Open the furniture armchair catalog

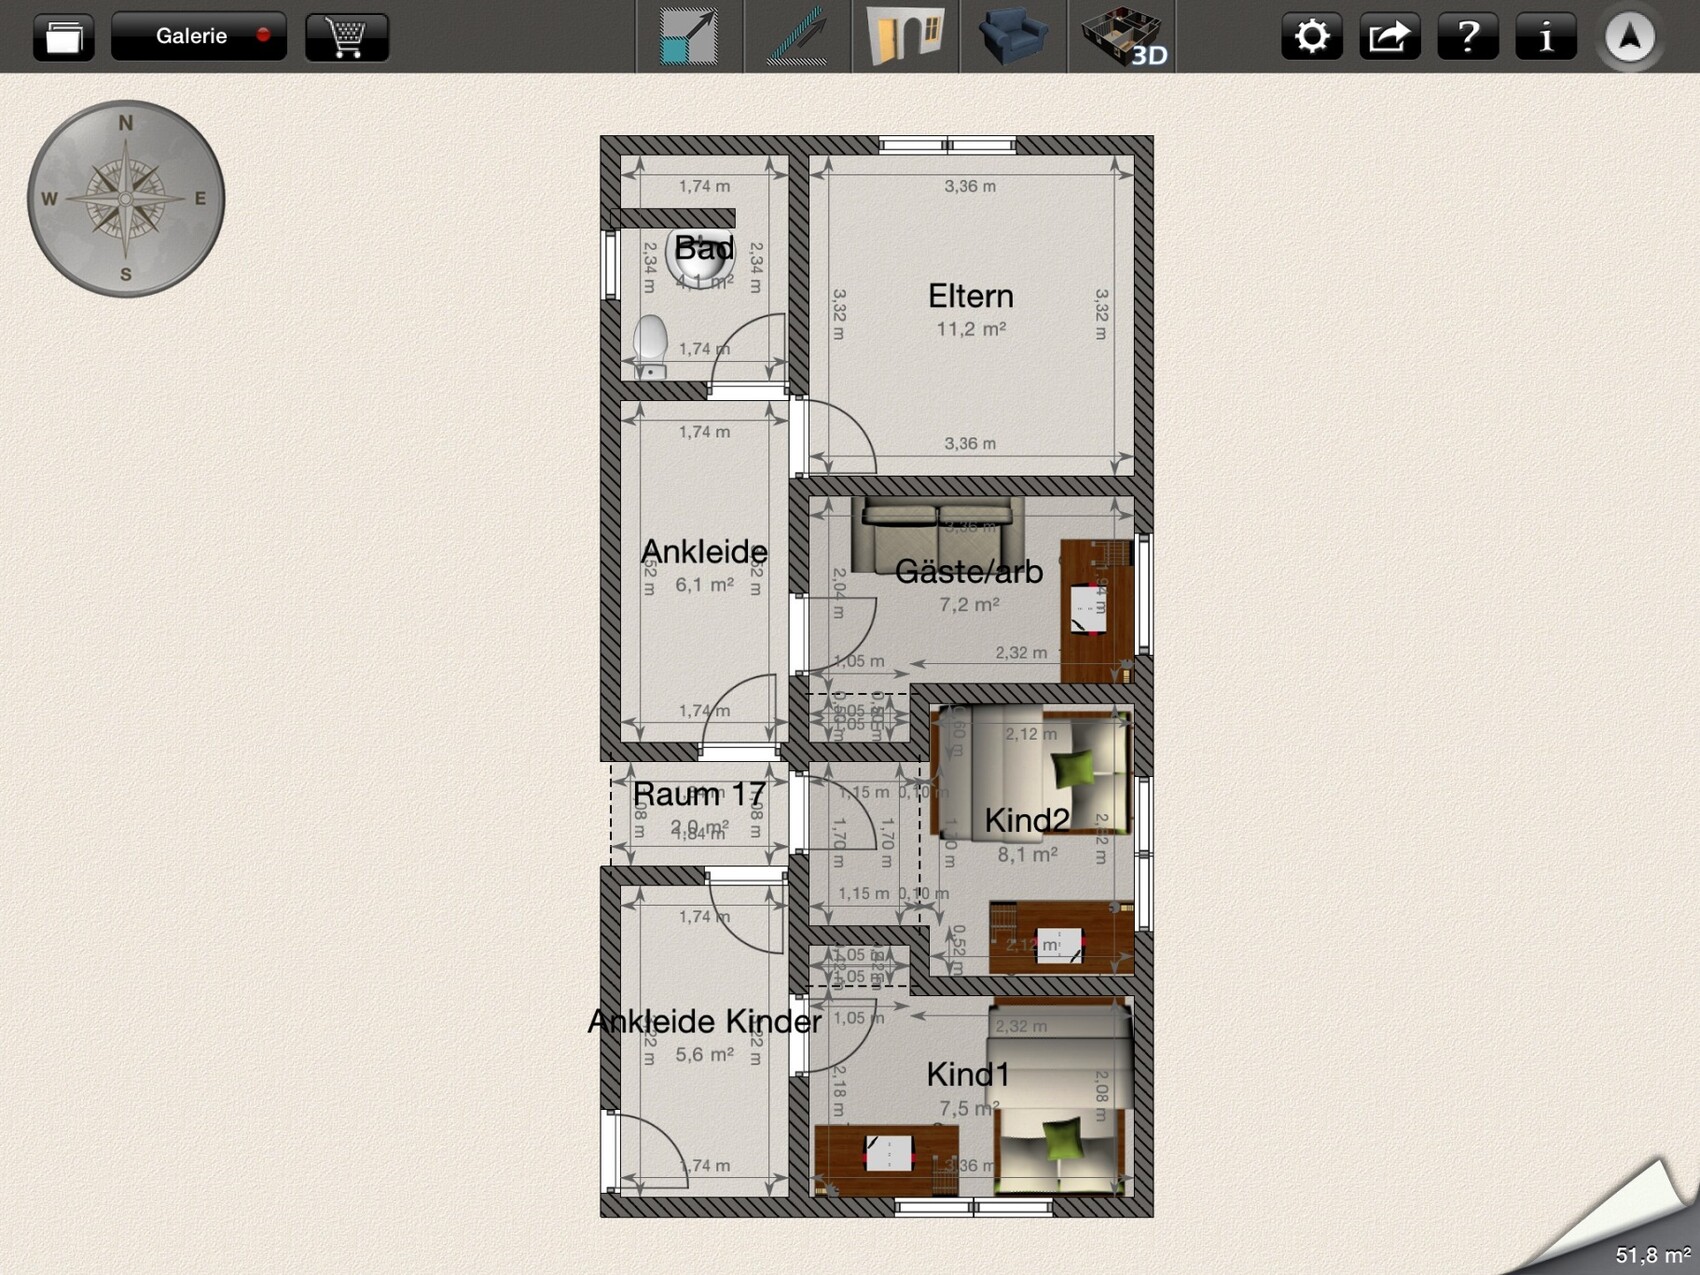pyautogui.click(x=1013, y=37)
